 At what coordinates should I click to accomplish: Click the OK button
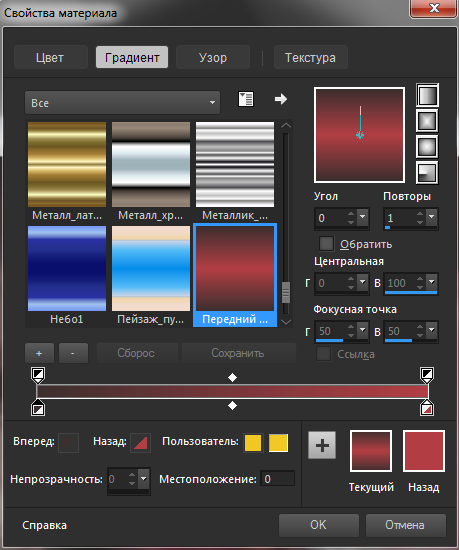pos(319,525)
